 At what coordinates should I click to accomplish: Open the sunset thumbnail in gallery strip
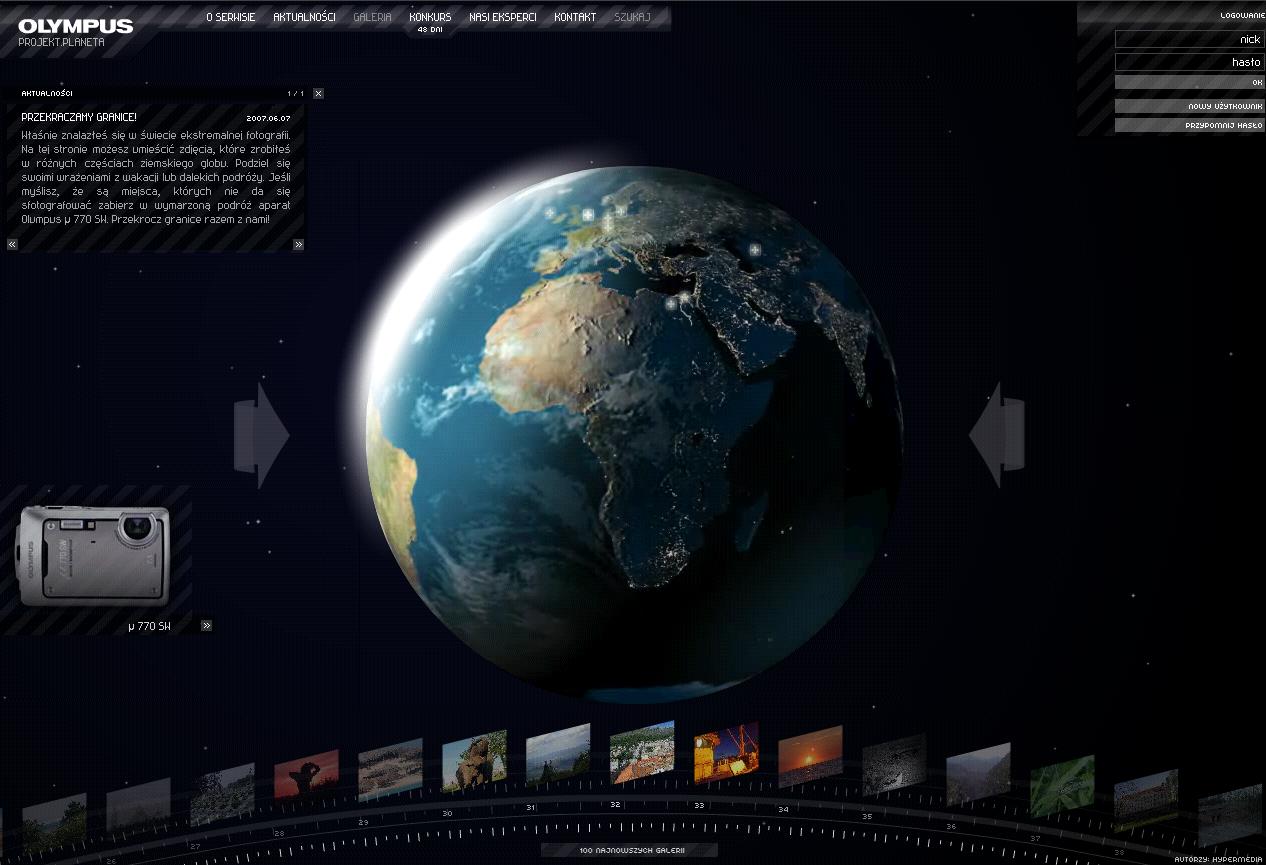coord(810,755)
